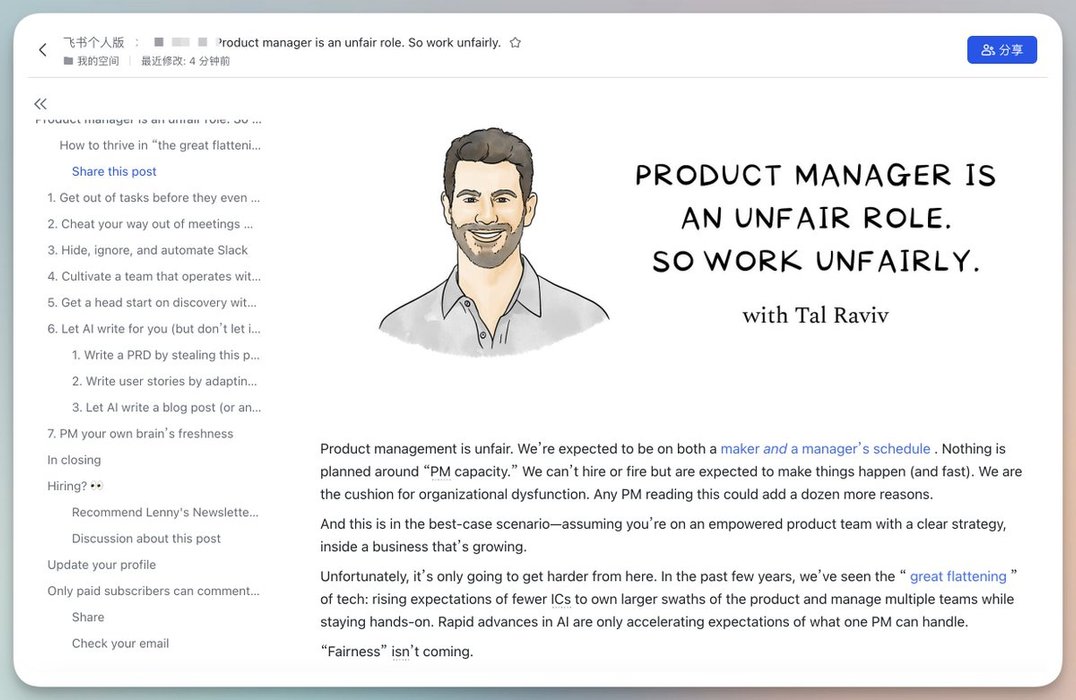
Task: Click the document title in header
Action: click(358, 43)
